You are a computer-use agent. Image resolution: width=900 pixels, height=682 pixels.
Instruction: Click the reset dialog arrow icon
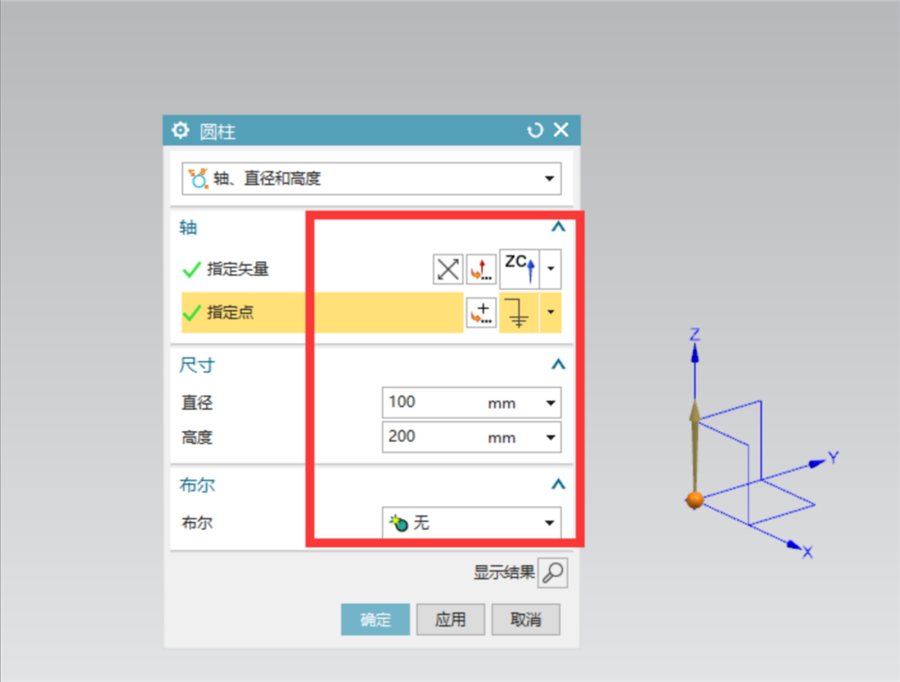(535, 130)
